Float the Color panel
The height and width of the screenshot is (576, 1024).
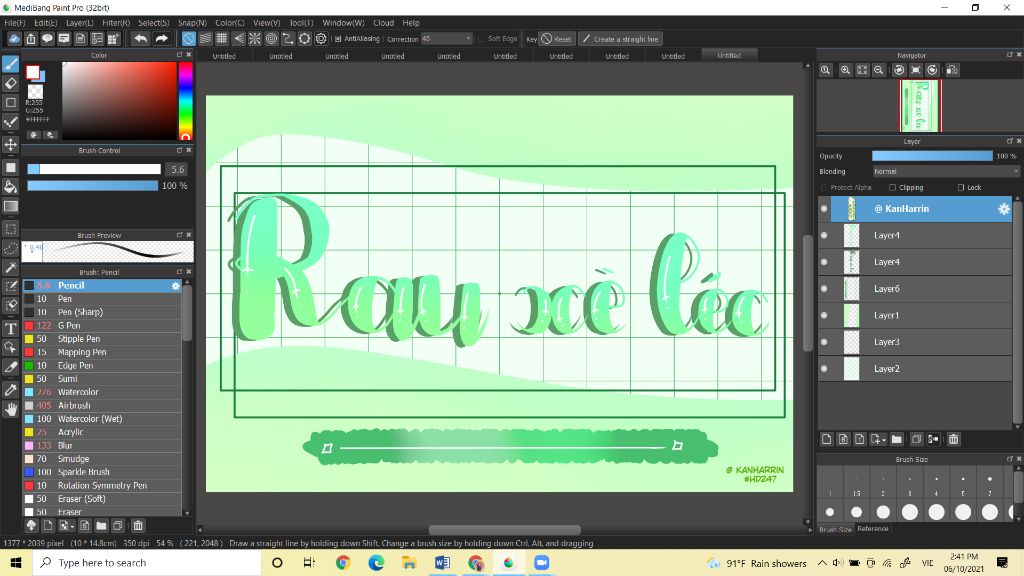(x=180, y=56)
